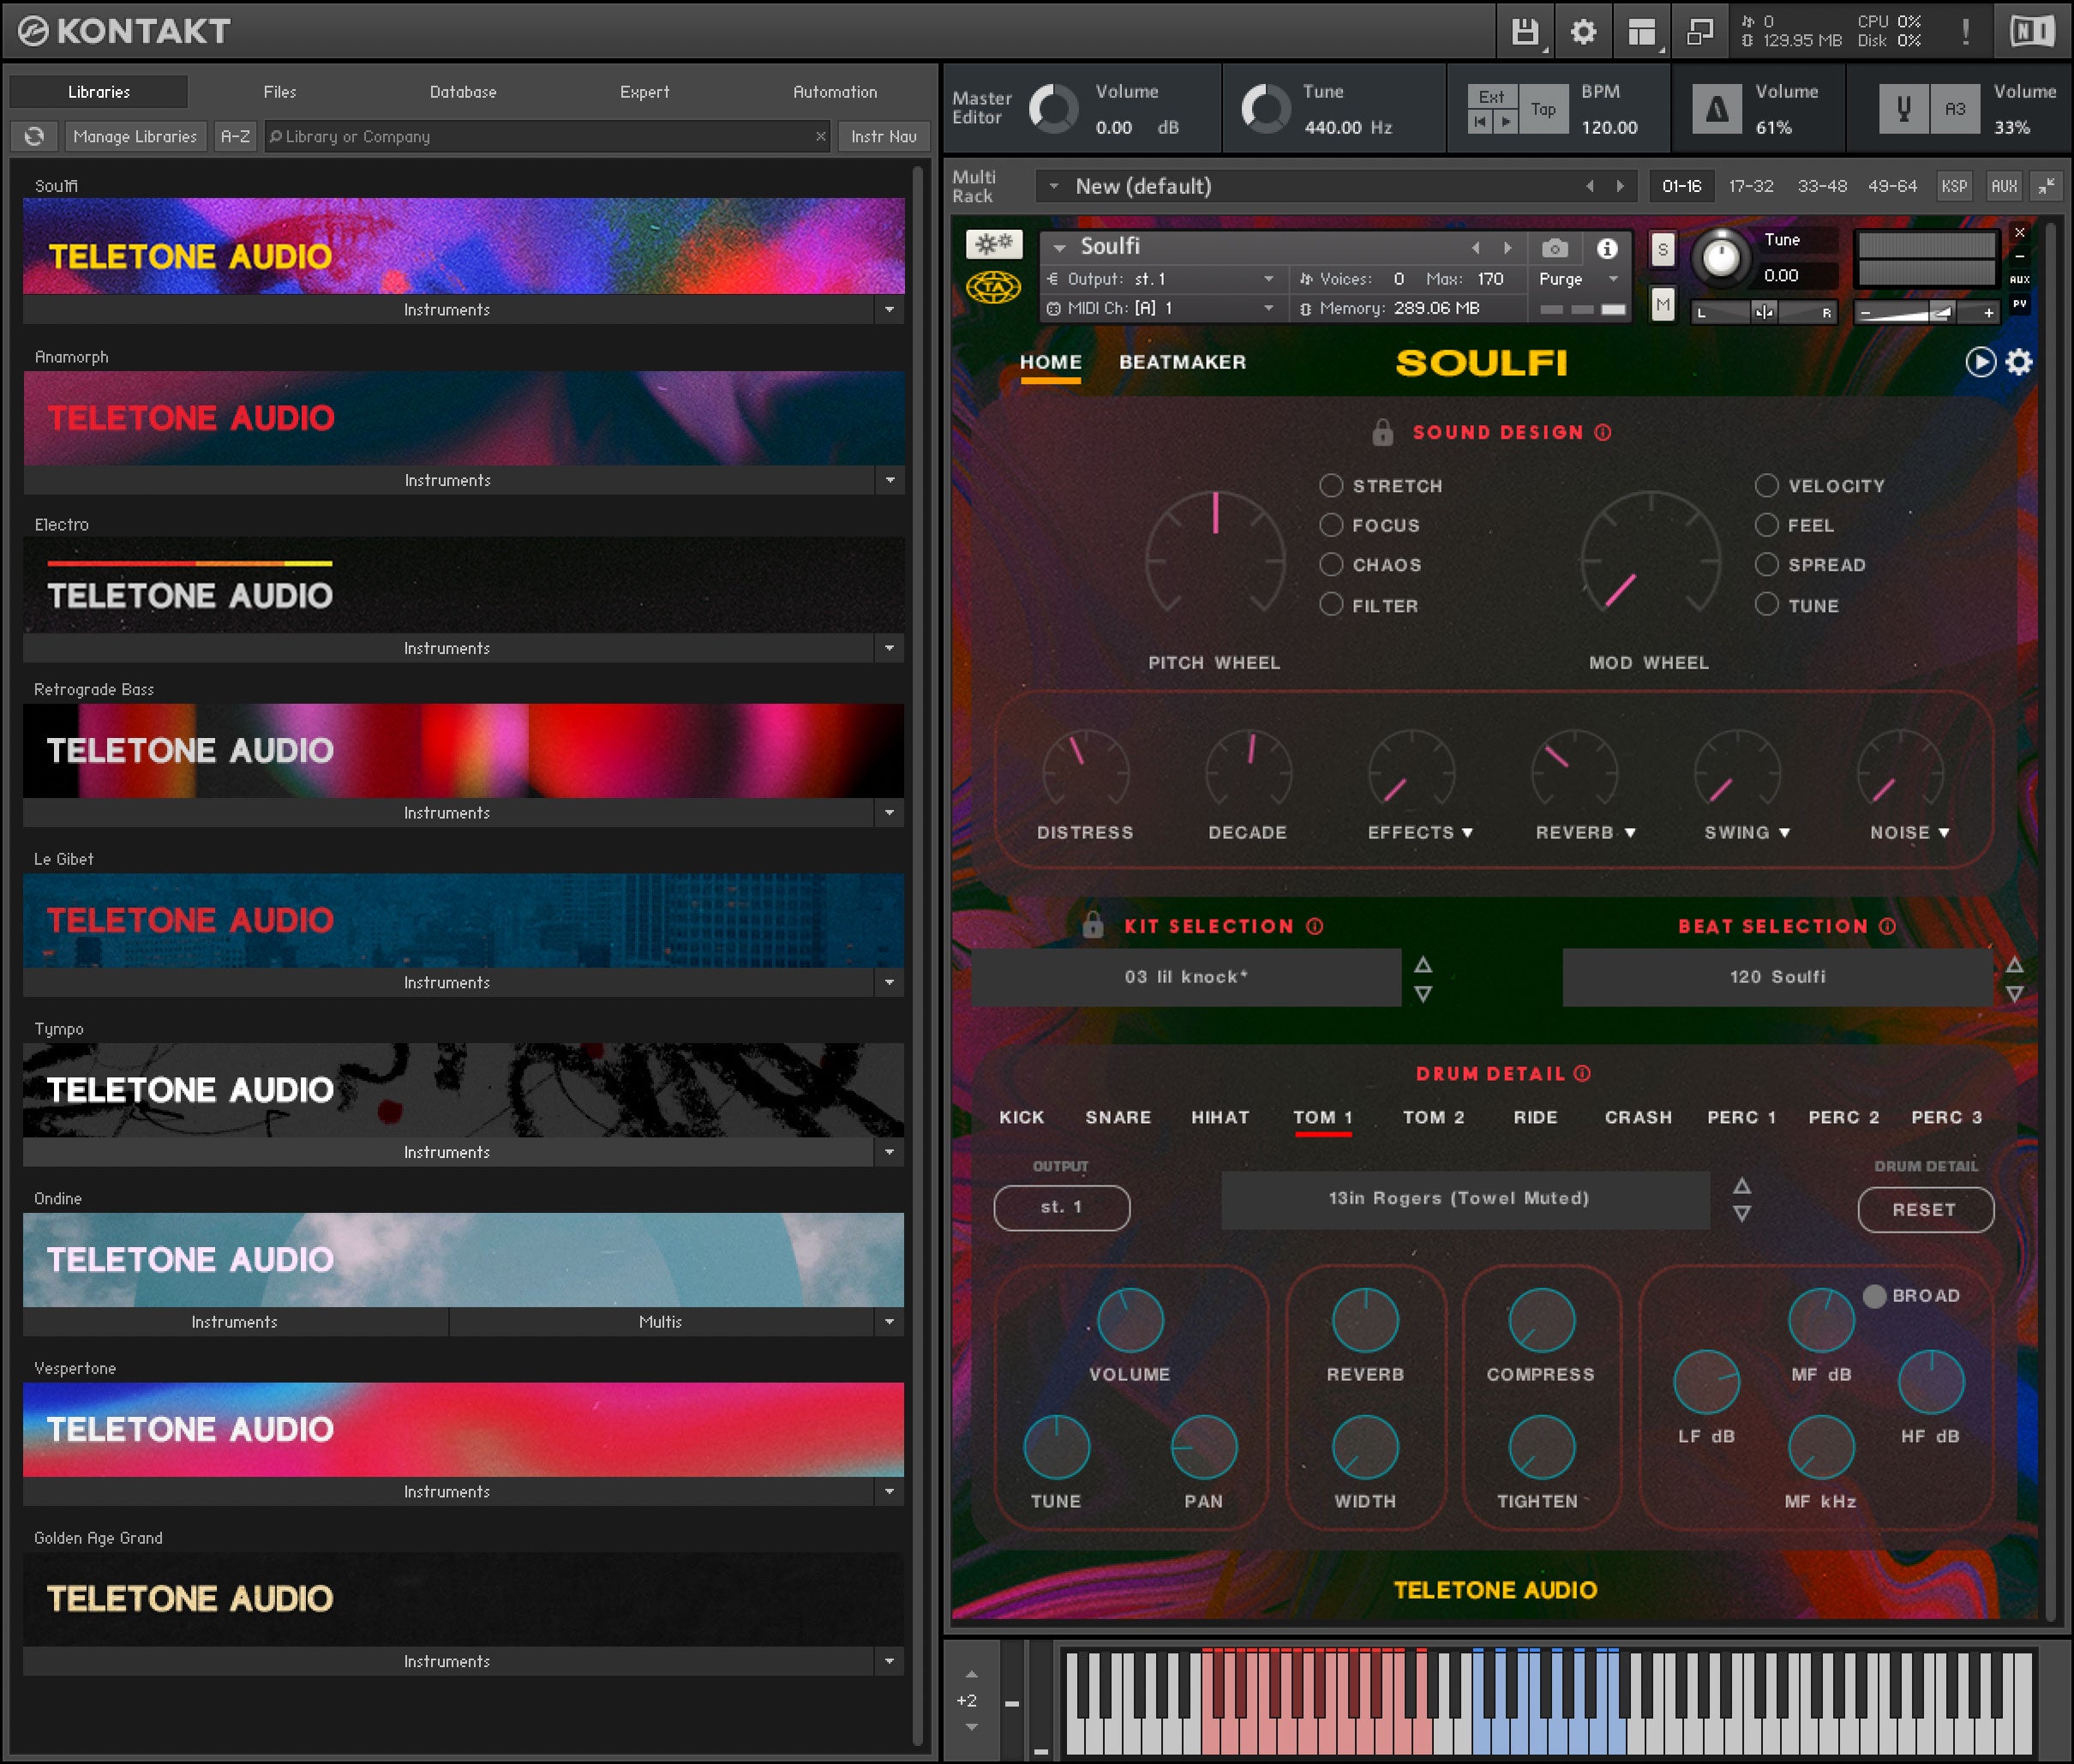Click the Manage Libraries button
This screenshot has height=1764, width=2074.
point(135,136)
